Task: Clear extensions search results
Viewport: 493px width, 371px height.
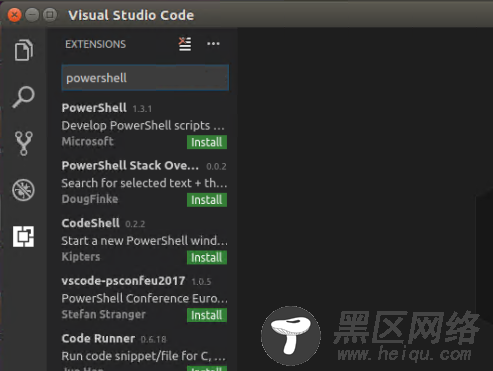Action: click(x=185, y=44)
